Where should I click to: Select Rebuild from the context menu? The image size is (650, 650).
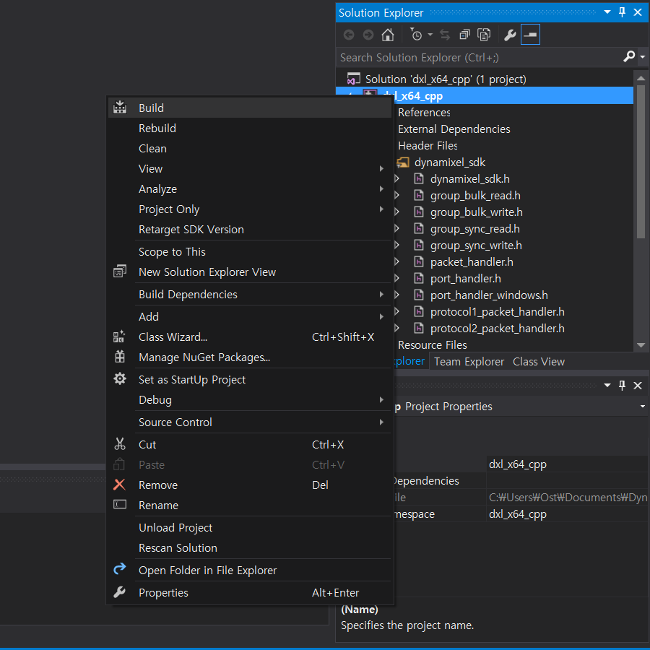pyautogui.click(x=157, y=128)
